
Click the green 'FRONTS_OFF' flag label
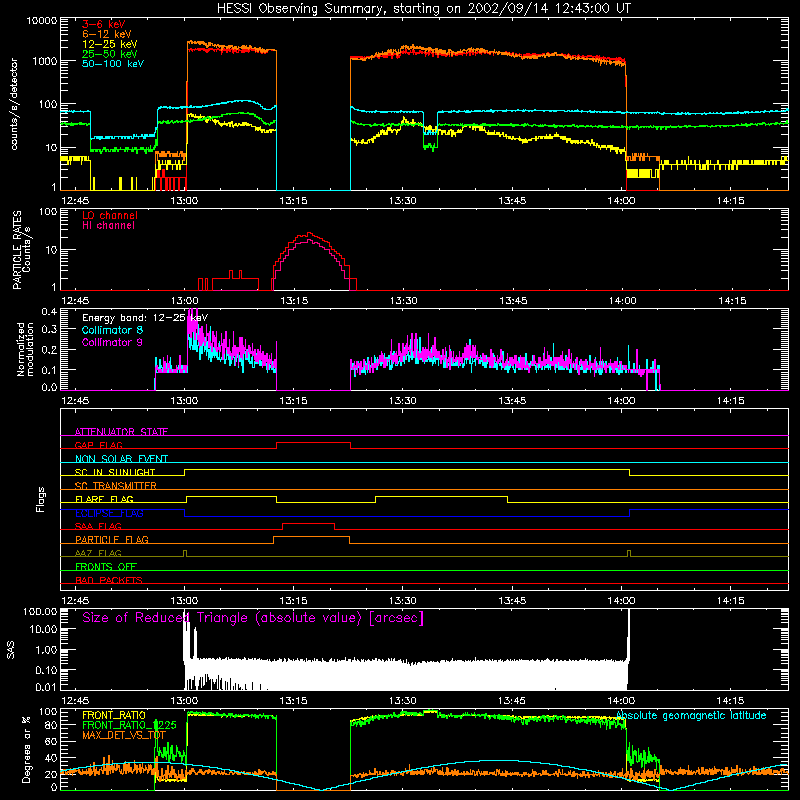(x=106, y=566)
